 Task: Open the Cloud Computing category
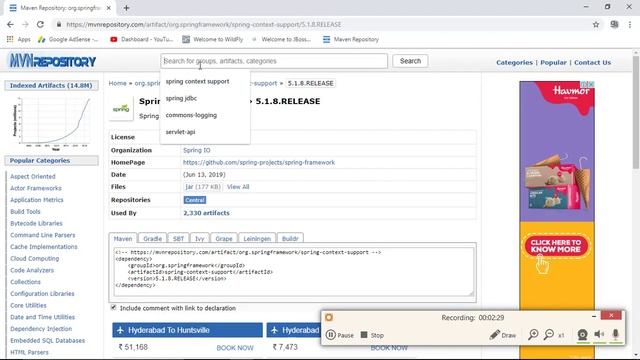[x=35, y=258]
